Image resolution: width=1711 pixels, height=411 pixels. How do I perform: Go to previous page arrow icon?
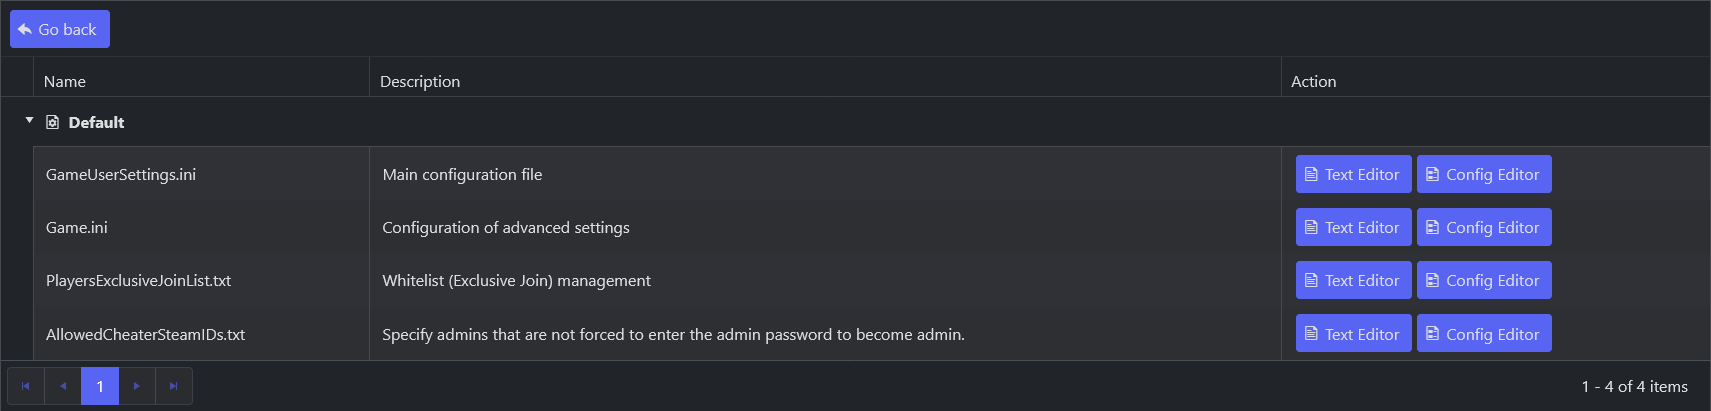63,386
